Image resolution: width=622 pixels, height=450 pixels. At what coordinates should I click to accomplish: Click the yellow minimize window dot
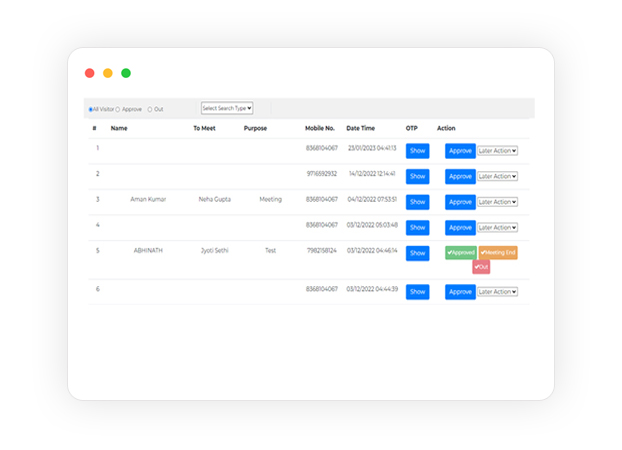tap(108, 73)
